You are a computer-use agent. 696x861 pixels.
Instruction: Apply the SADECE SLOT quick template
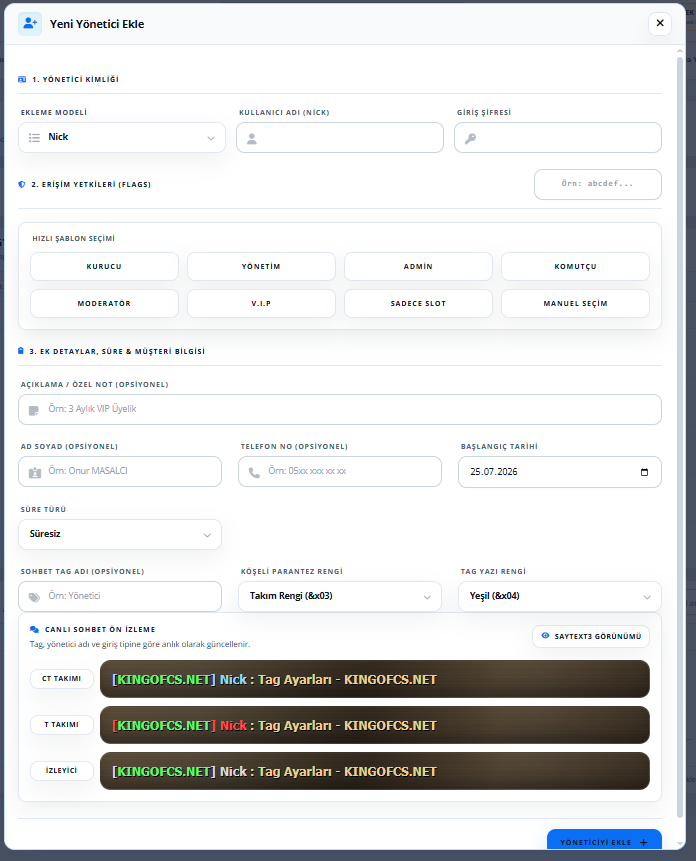pos(418,304)
